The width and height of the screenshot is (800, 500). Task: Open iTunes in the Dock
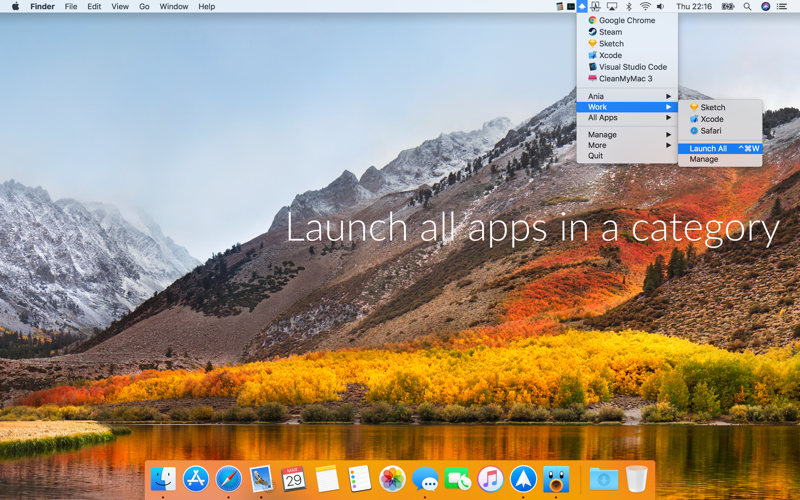click(490, 479)
